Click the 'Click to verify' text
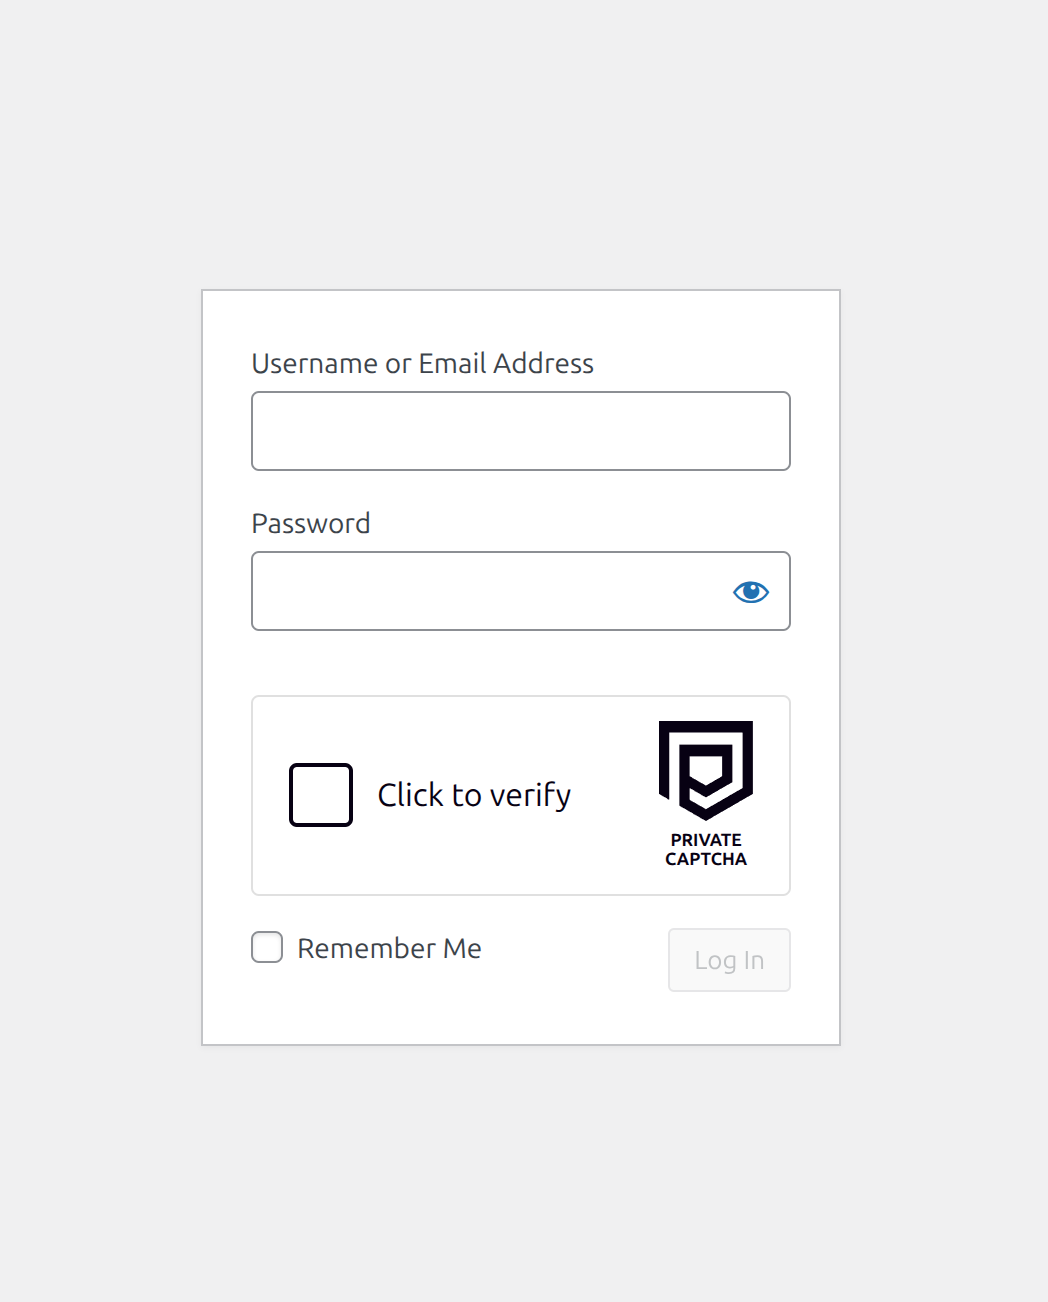1048x1302 pixels. pyautogui.click(x=474, y=795)
